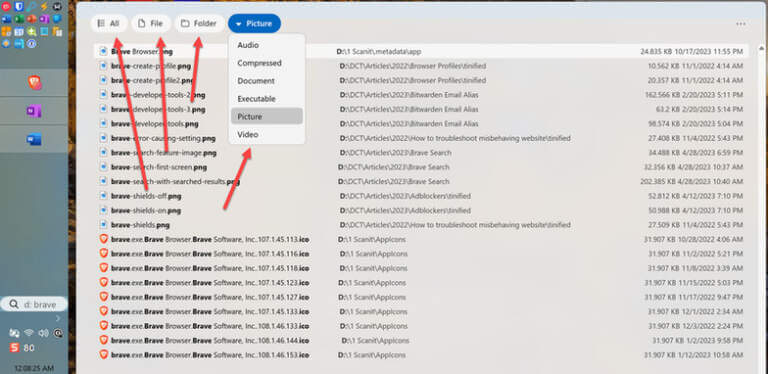Viewport: 768px width, 374px height.
Task: Click the battery value 80 in the tray
Action: tap(29, 348)
